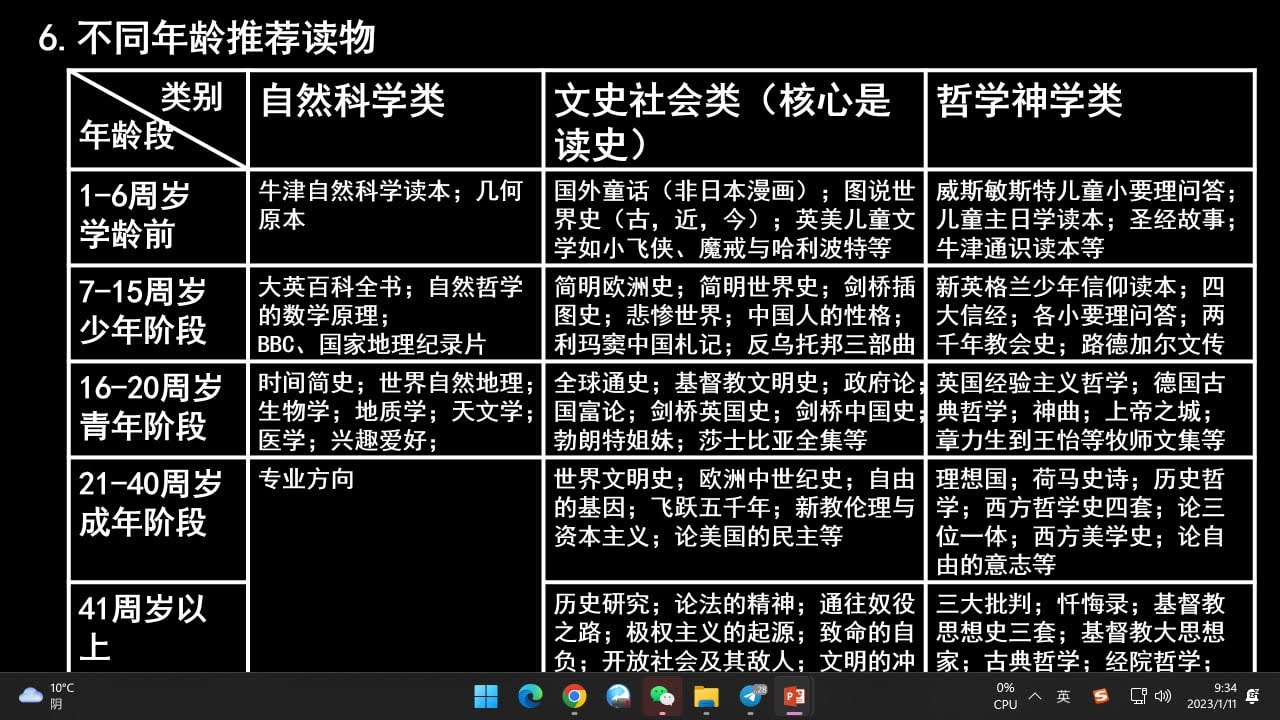Screen dimensions: 1280x720
Task: Click the row header 1-6周岁 学龄前
Action: point(158,217)
